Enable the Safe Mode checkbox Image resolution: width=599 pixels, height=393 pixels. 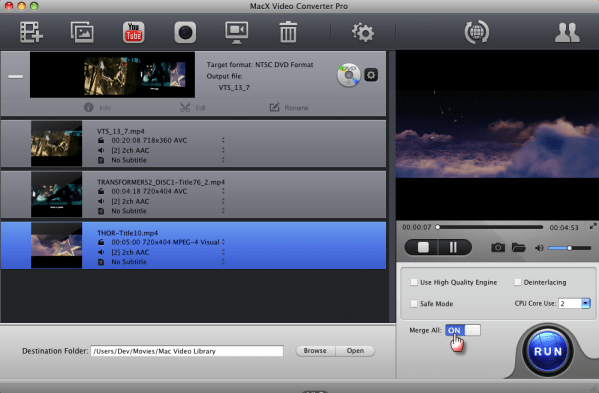414,304
